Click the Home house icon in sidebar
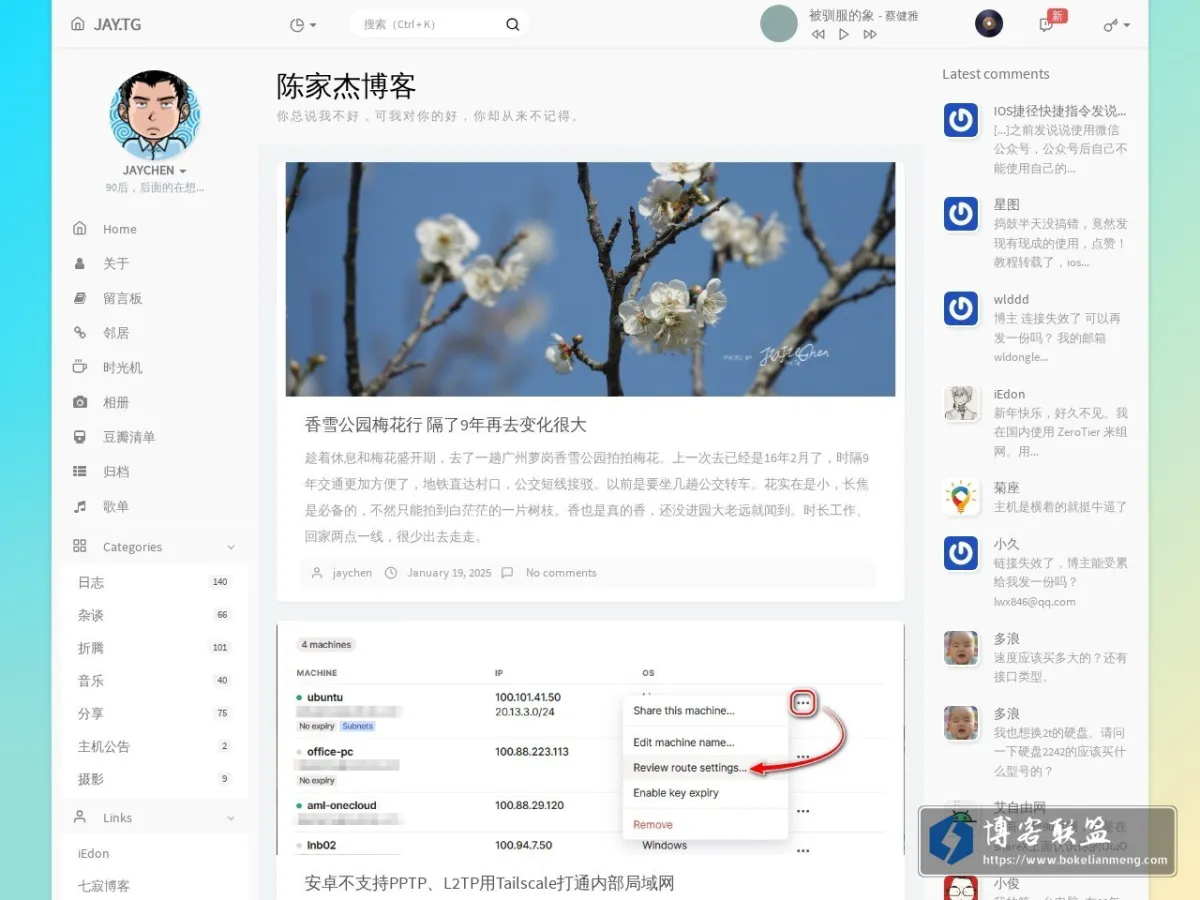The height and width of the screenshot is (900, 1200). click(x=80, y=228)
